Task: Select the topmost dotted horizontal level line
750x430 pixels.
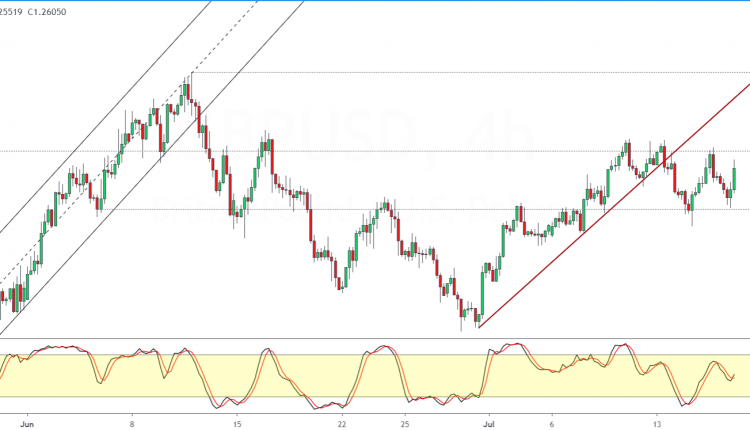Action: [471, 73]
